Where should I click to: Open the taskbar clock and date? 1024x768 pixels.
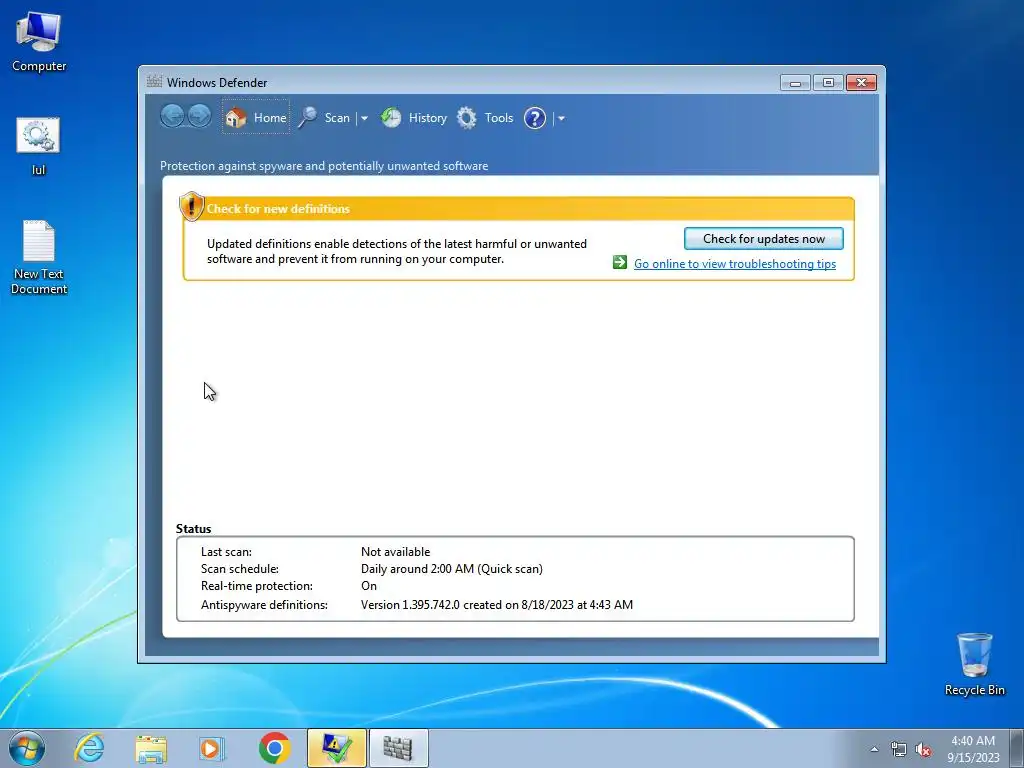pyautogui.click(x=972, y=749)
